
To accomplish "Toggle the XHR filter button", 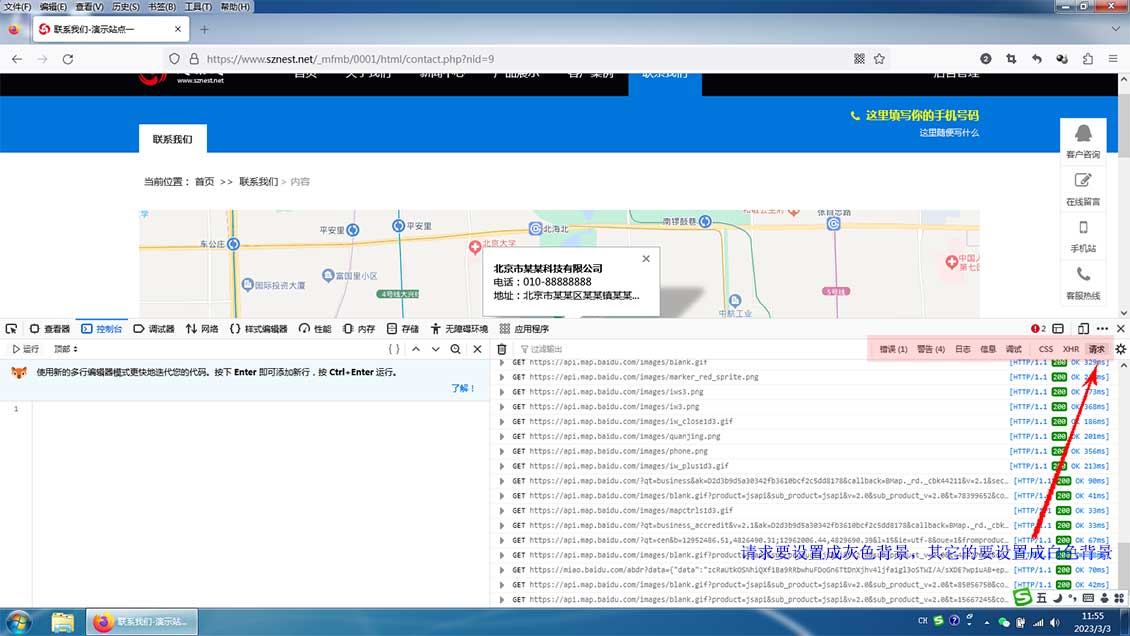I will click(1071, 349).
